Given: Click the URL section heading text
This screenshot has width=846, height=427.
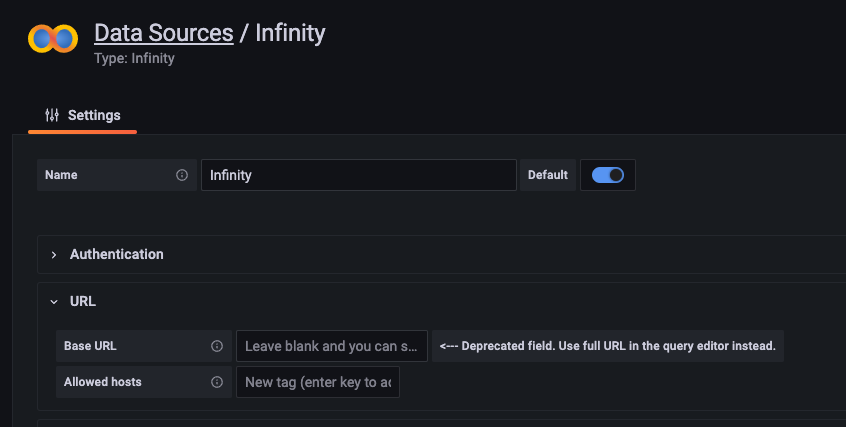Looking at the screenshot, I should point(83,301).
